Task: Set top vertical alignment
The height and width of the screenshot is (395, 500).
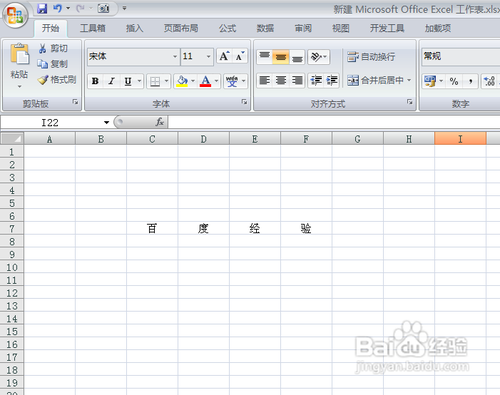Action: click(x=264, y=56)
